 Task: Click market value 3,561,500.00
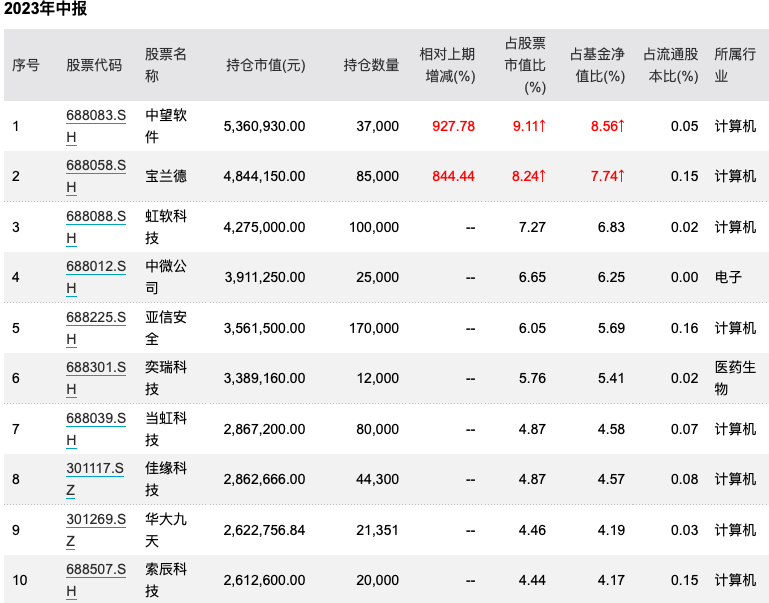pos(264,328)
